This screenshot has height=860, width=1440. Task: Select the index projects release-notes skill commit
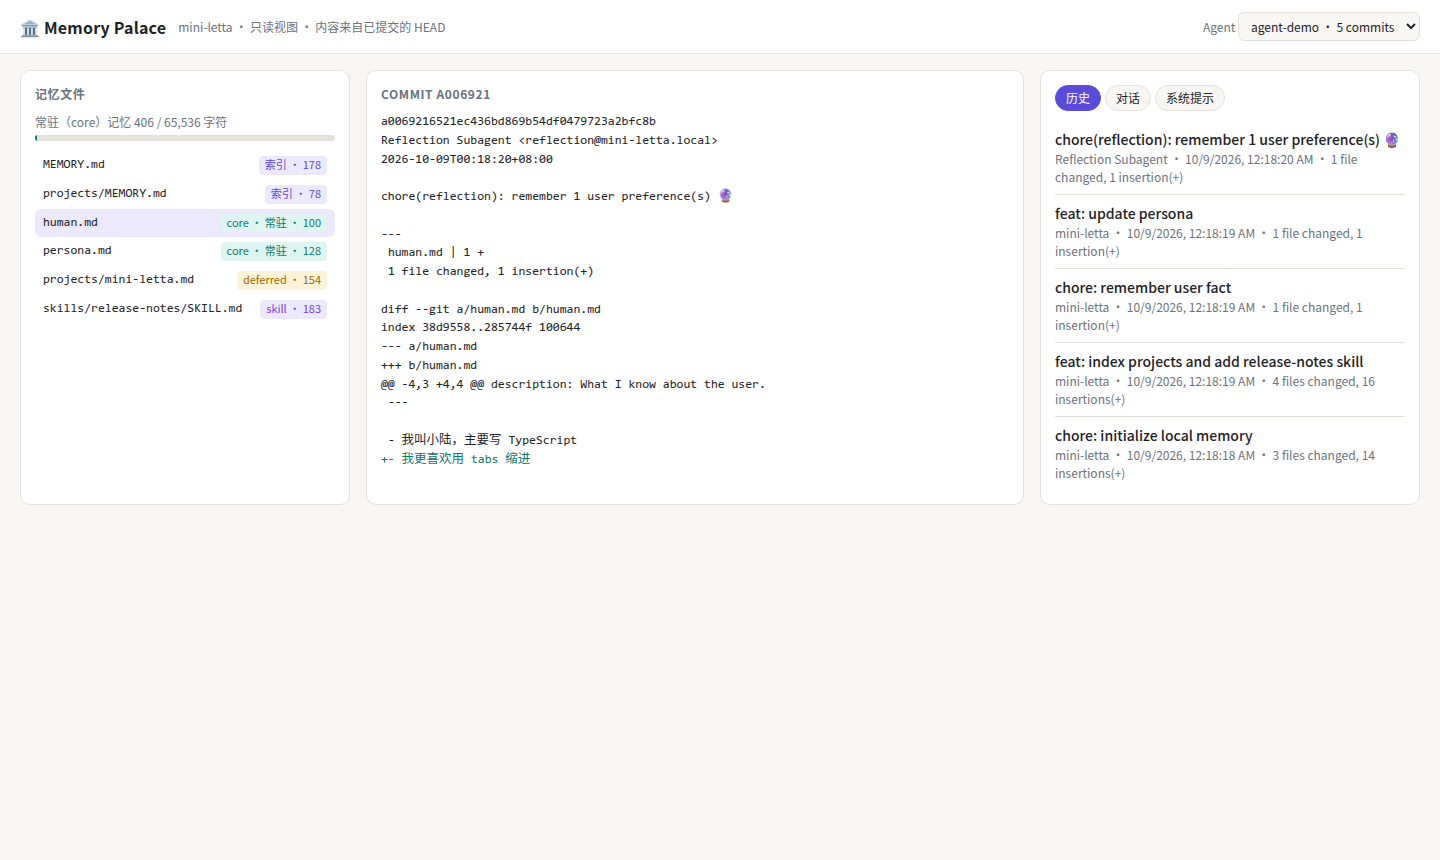pos(1230,380)
